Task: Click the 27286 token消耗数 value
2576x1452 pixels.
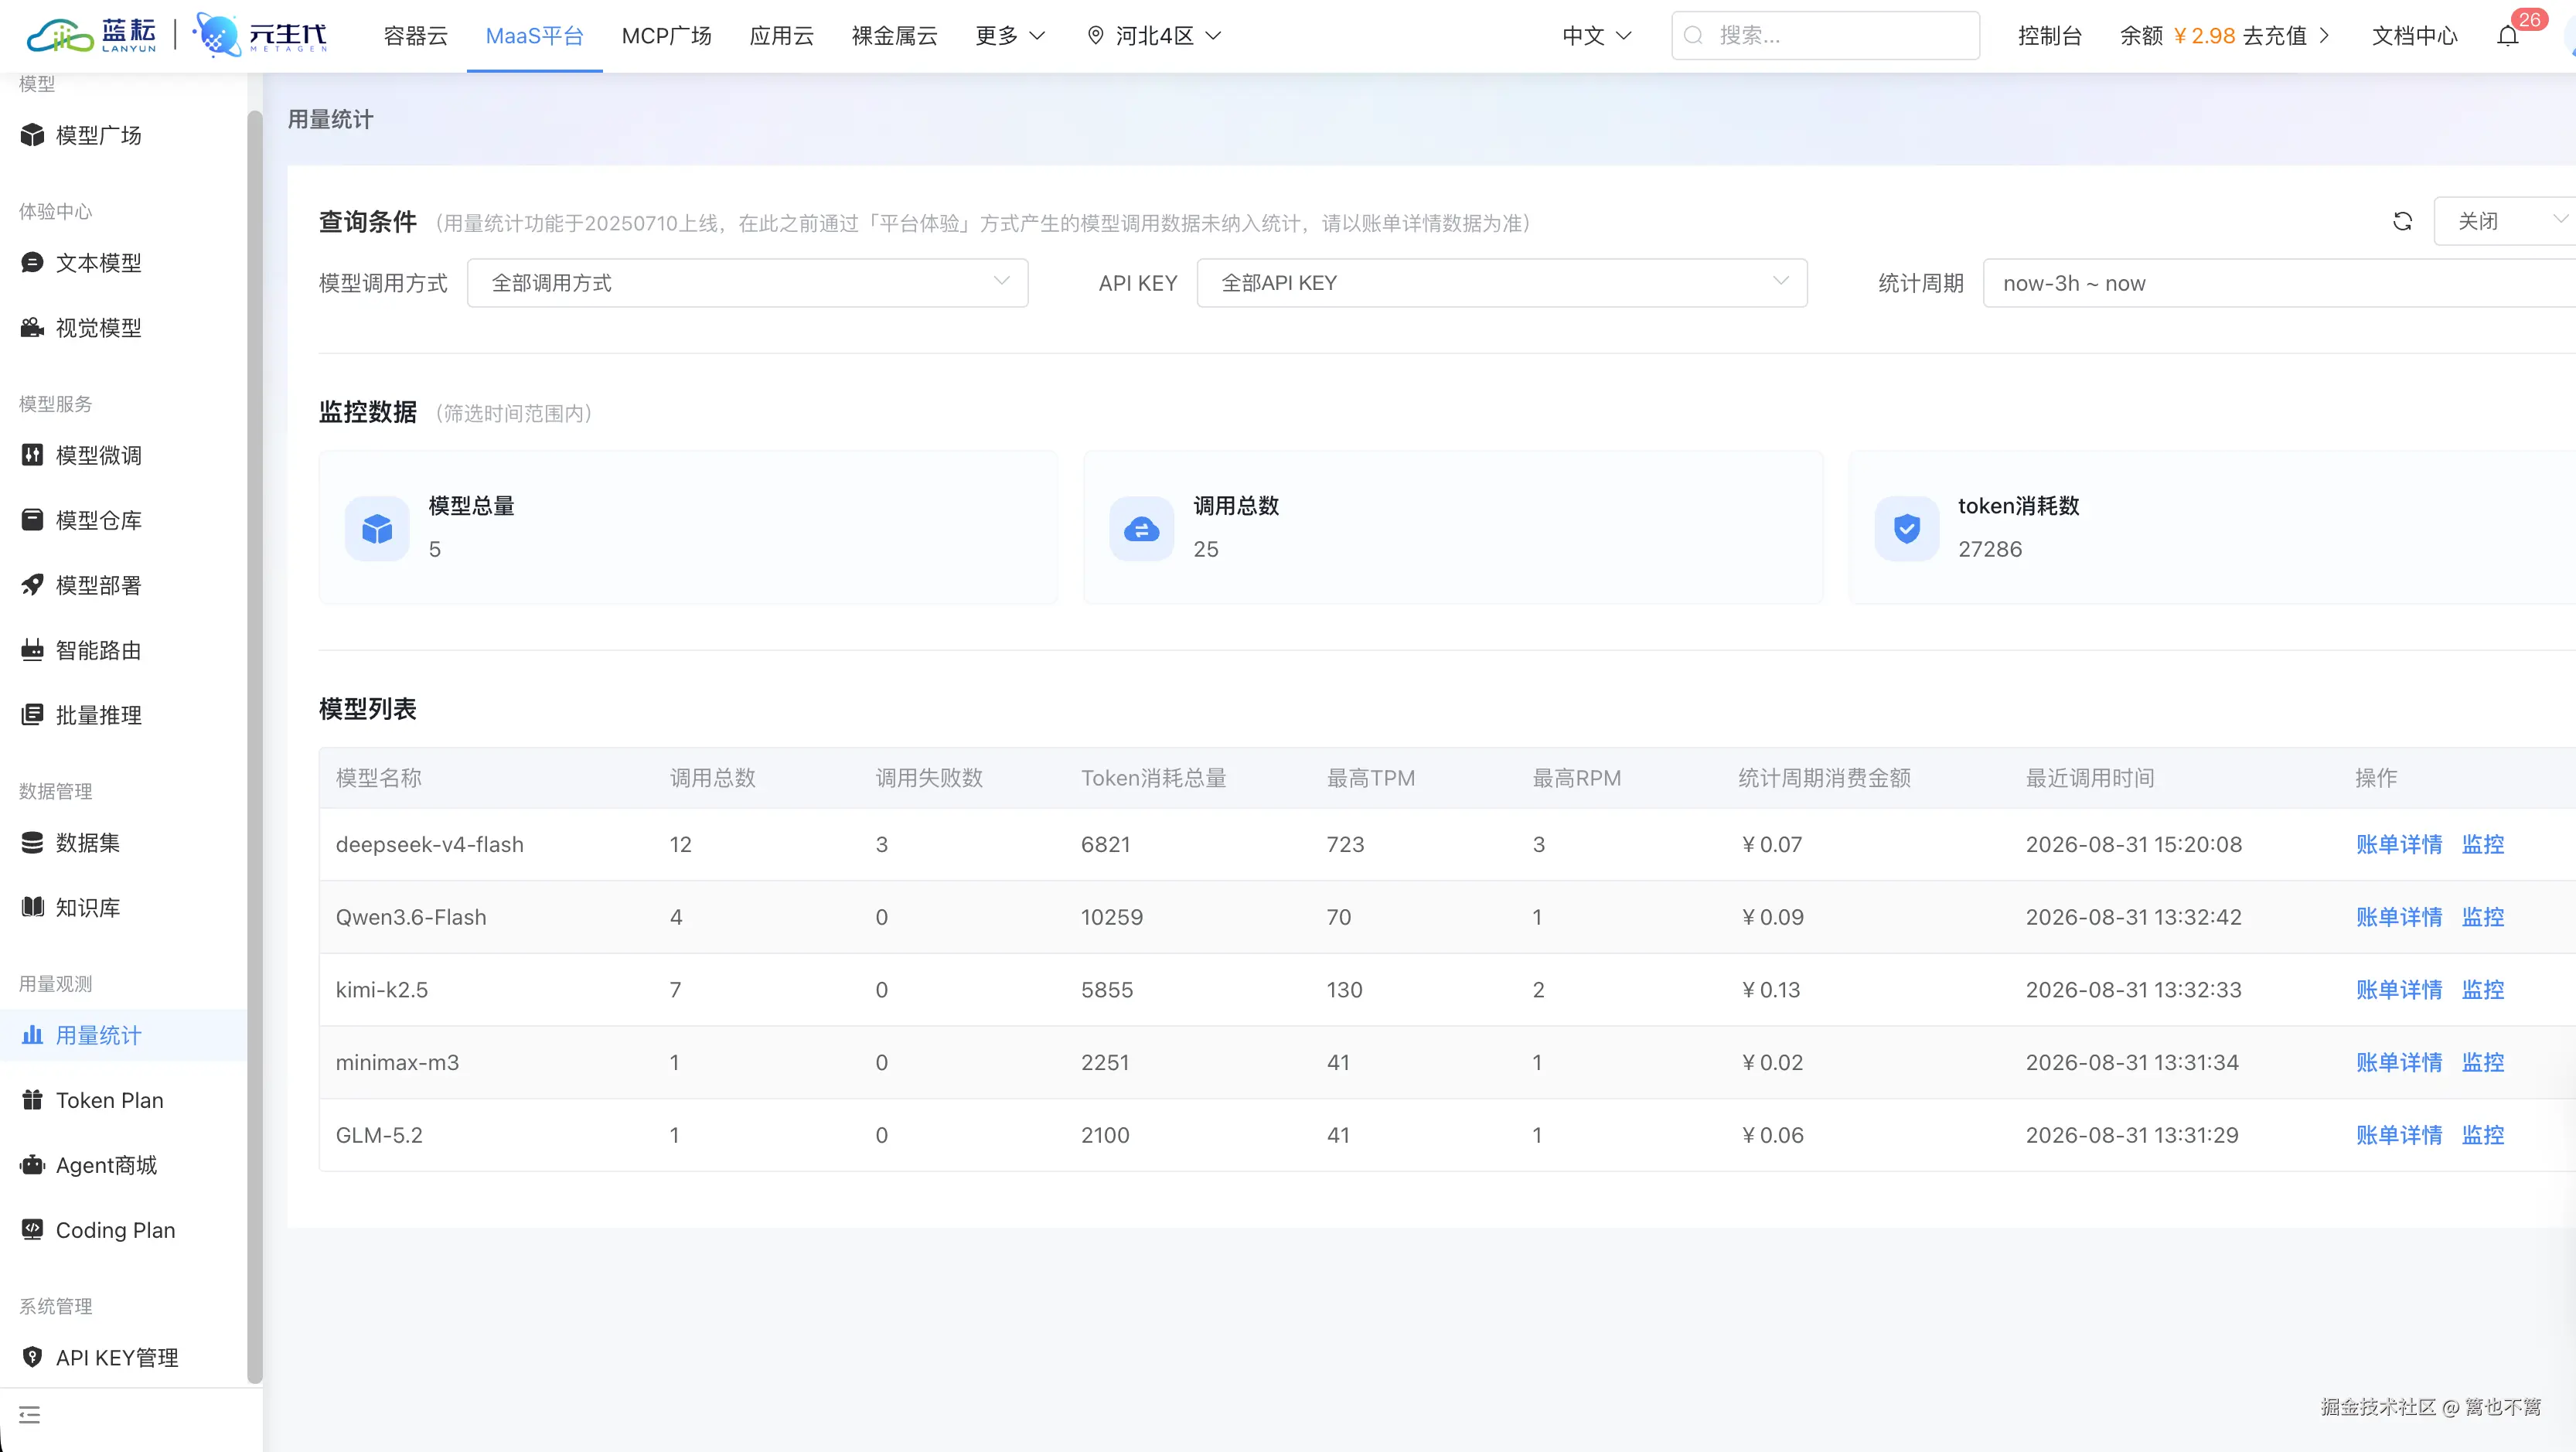Action: pos(1989,549)
